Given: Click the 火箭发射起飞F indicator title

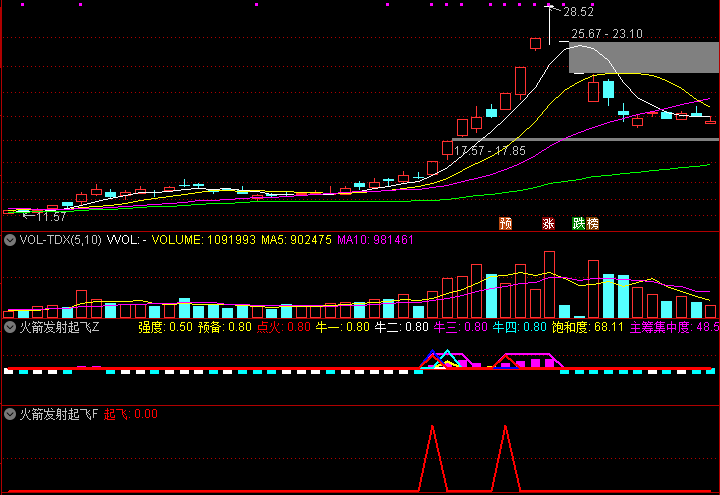Looking at the screenshot, I should click(59, 414).
